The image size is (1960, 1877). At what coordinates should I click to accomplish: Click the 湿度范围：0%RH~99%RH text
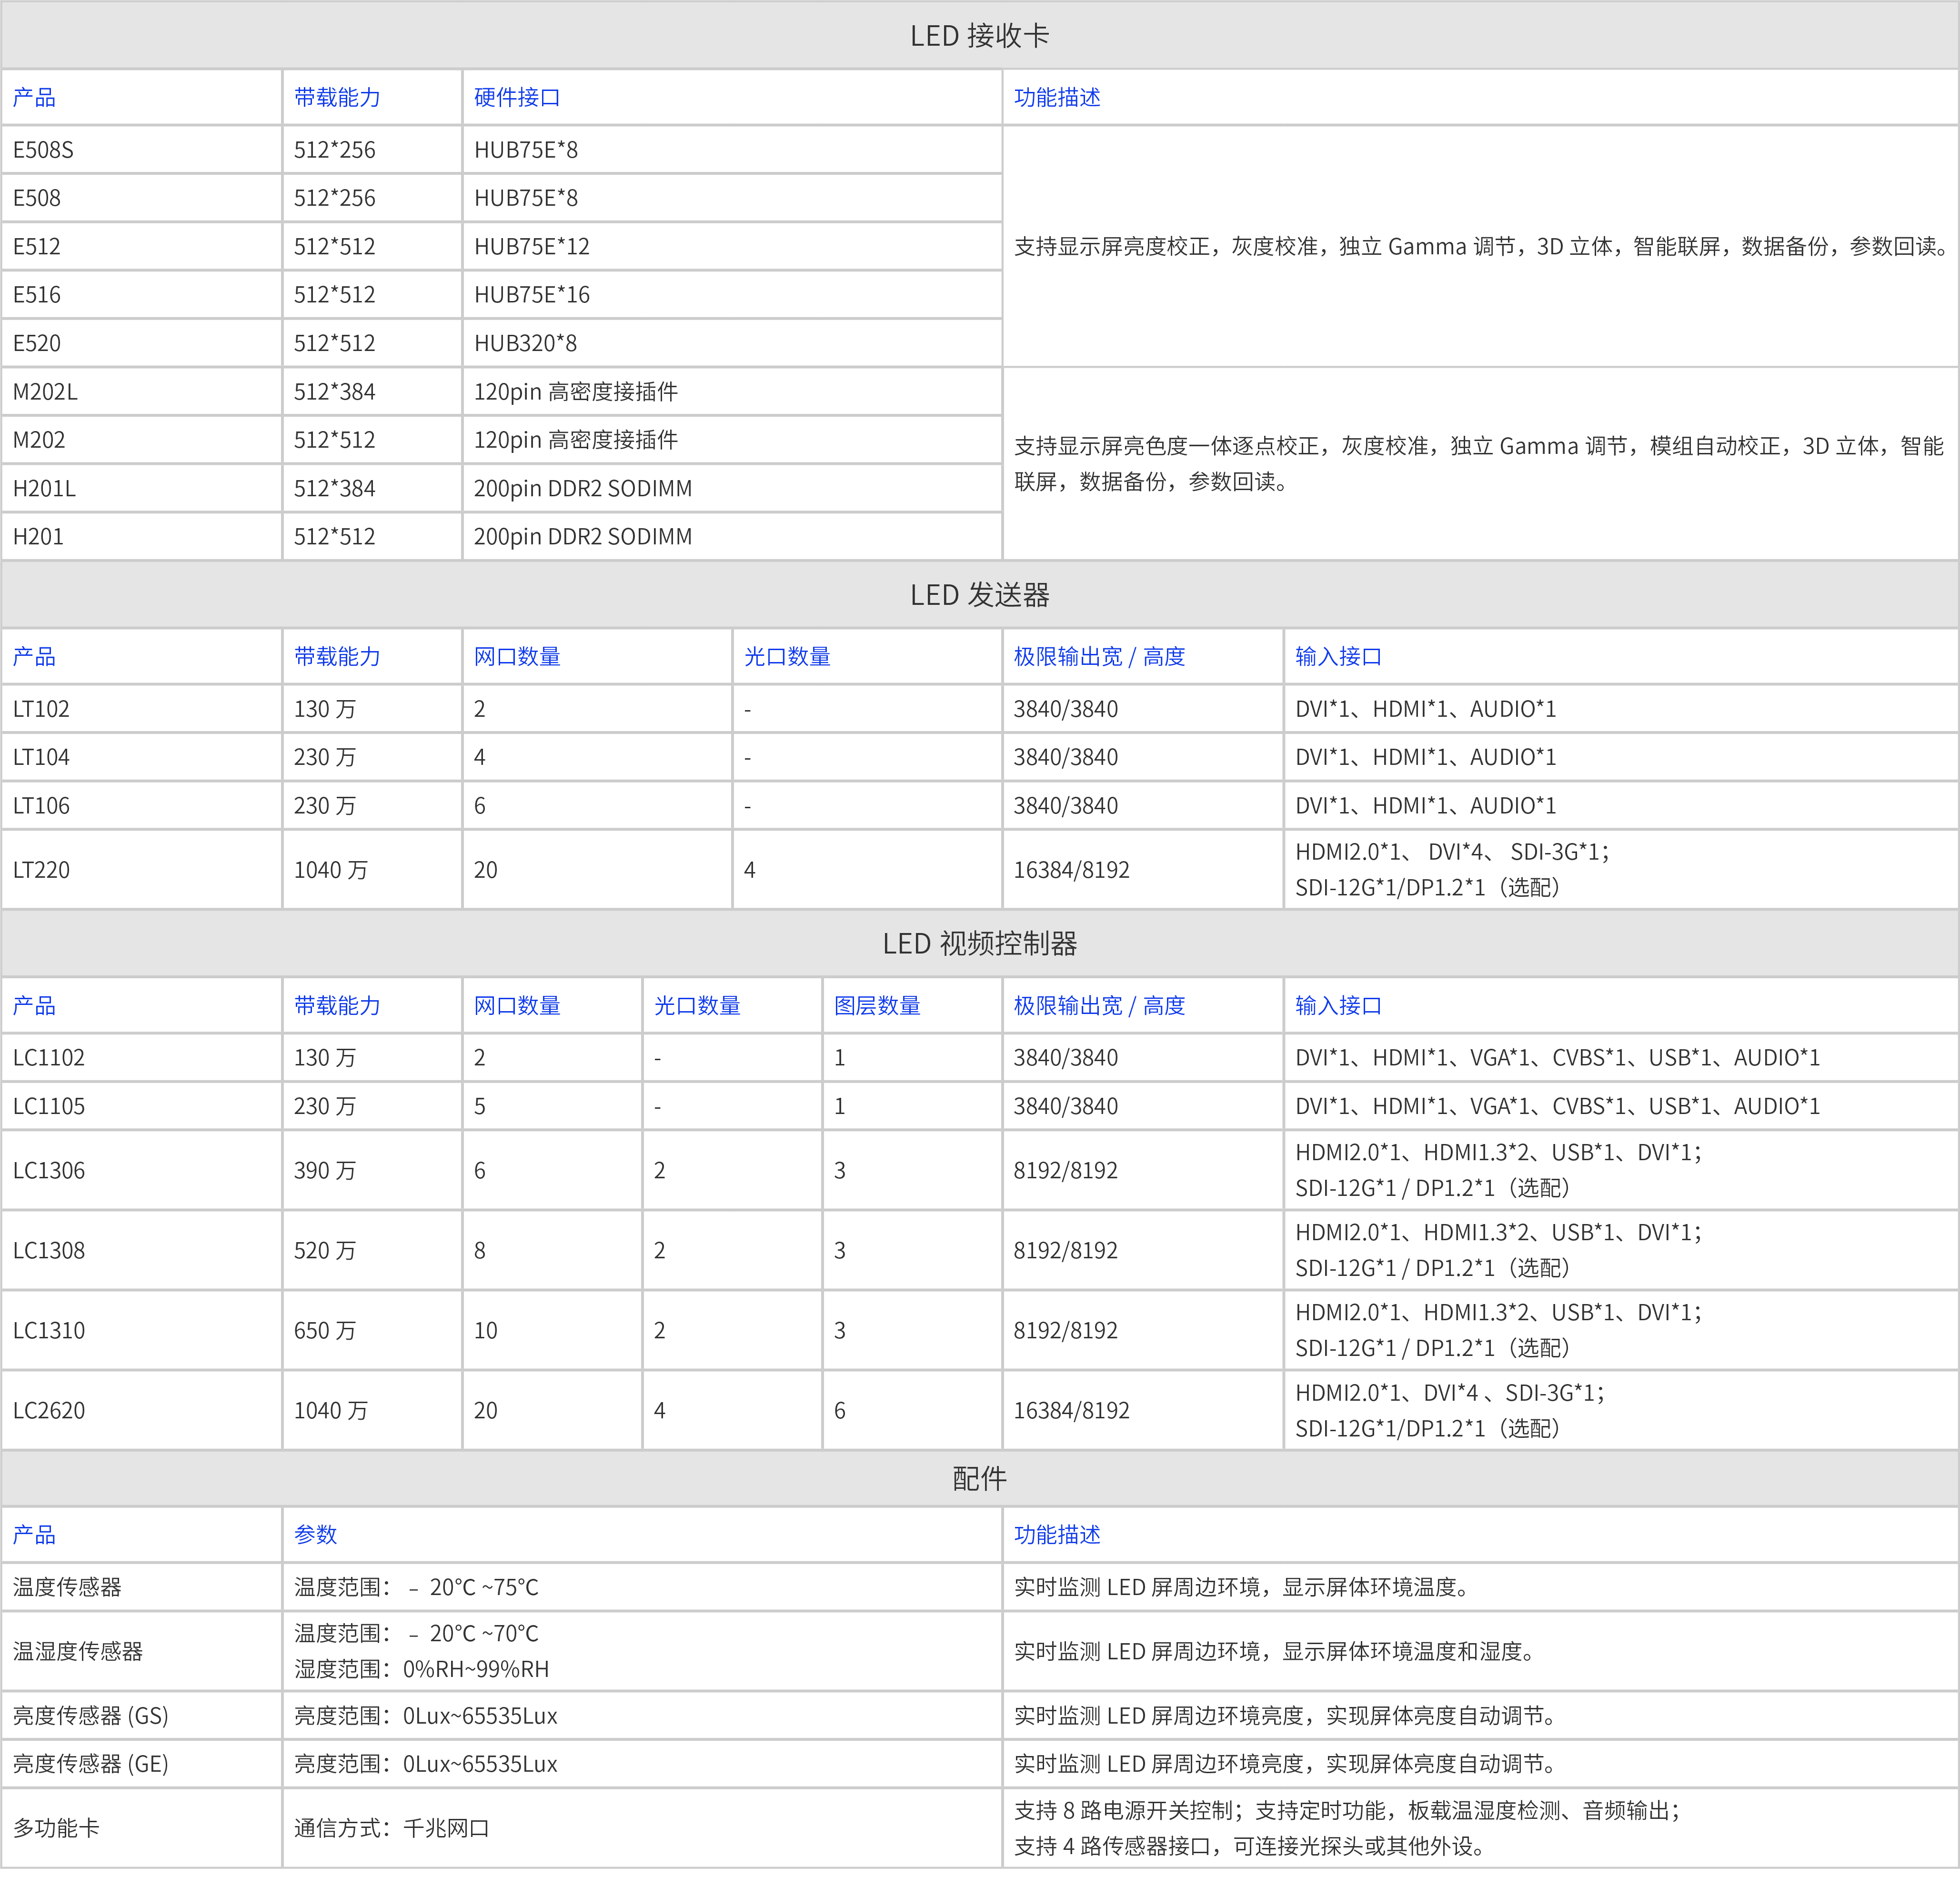click(421, 1669)
